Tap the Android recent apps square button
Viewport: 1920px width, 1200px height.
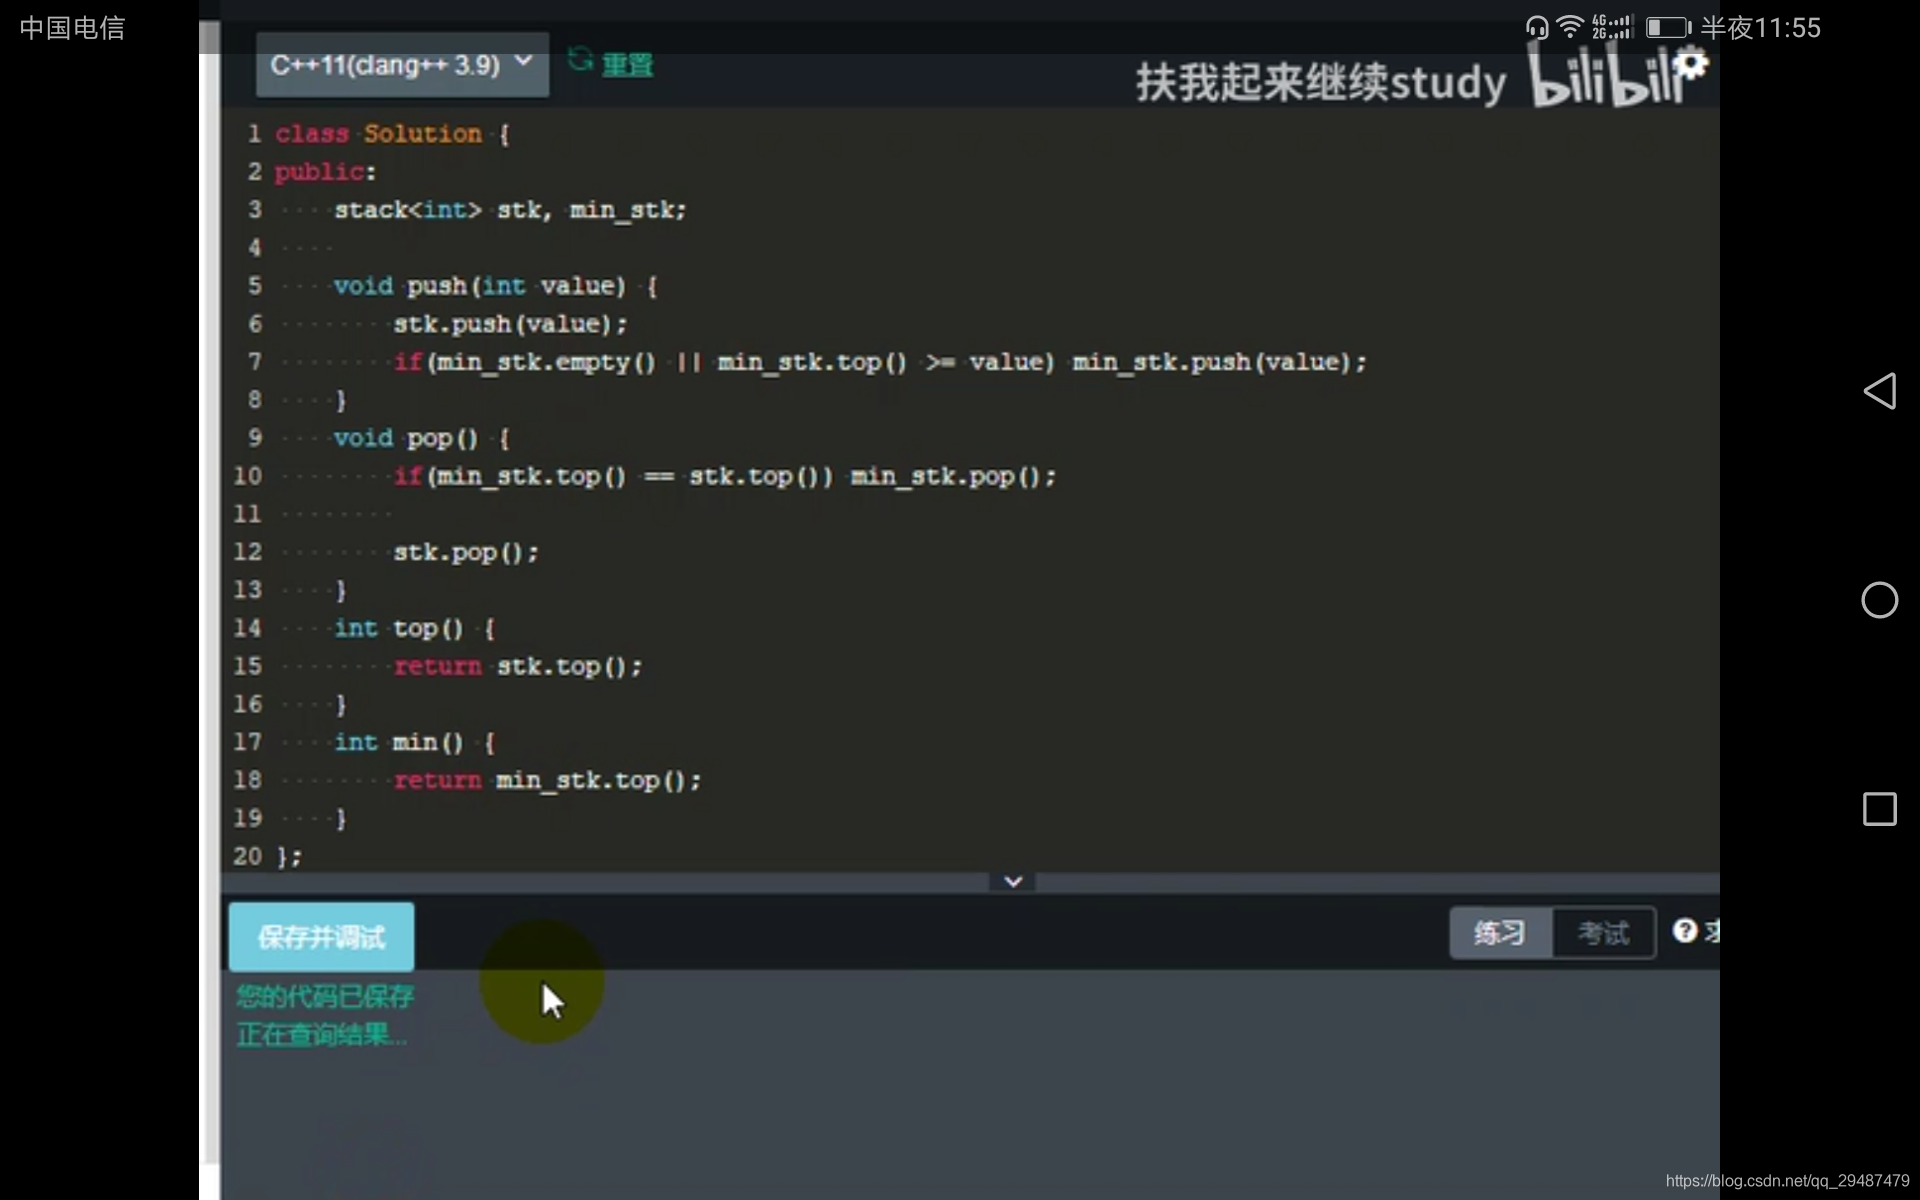point(1880,809)
